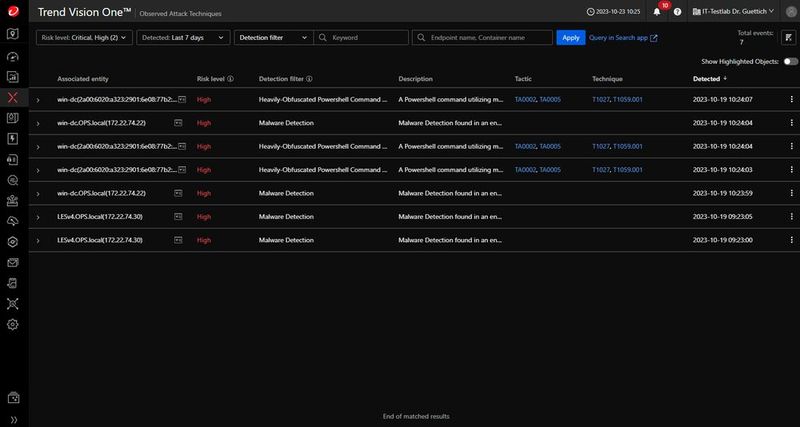Click the help question mark icon
Screen dimensions: 800x427
(677, 12)
